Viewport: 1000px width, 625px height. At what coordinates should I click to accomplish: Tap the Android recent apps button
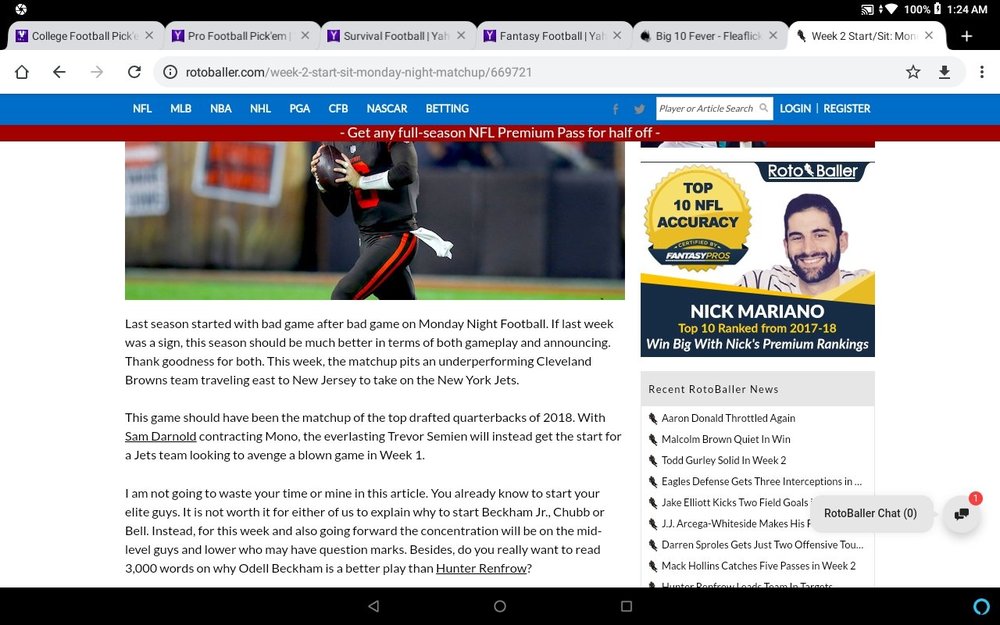coord(626,606)
